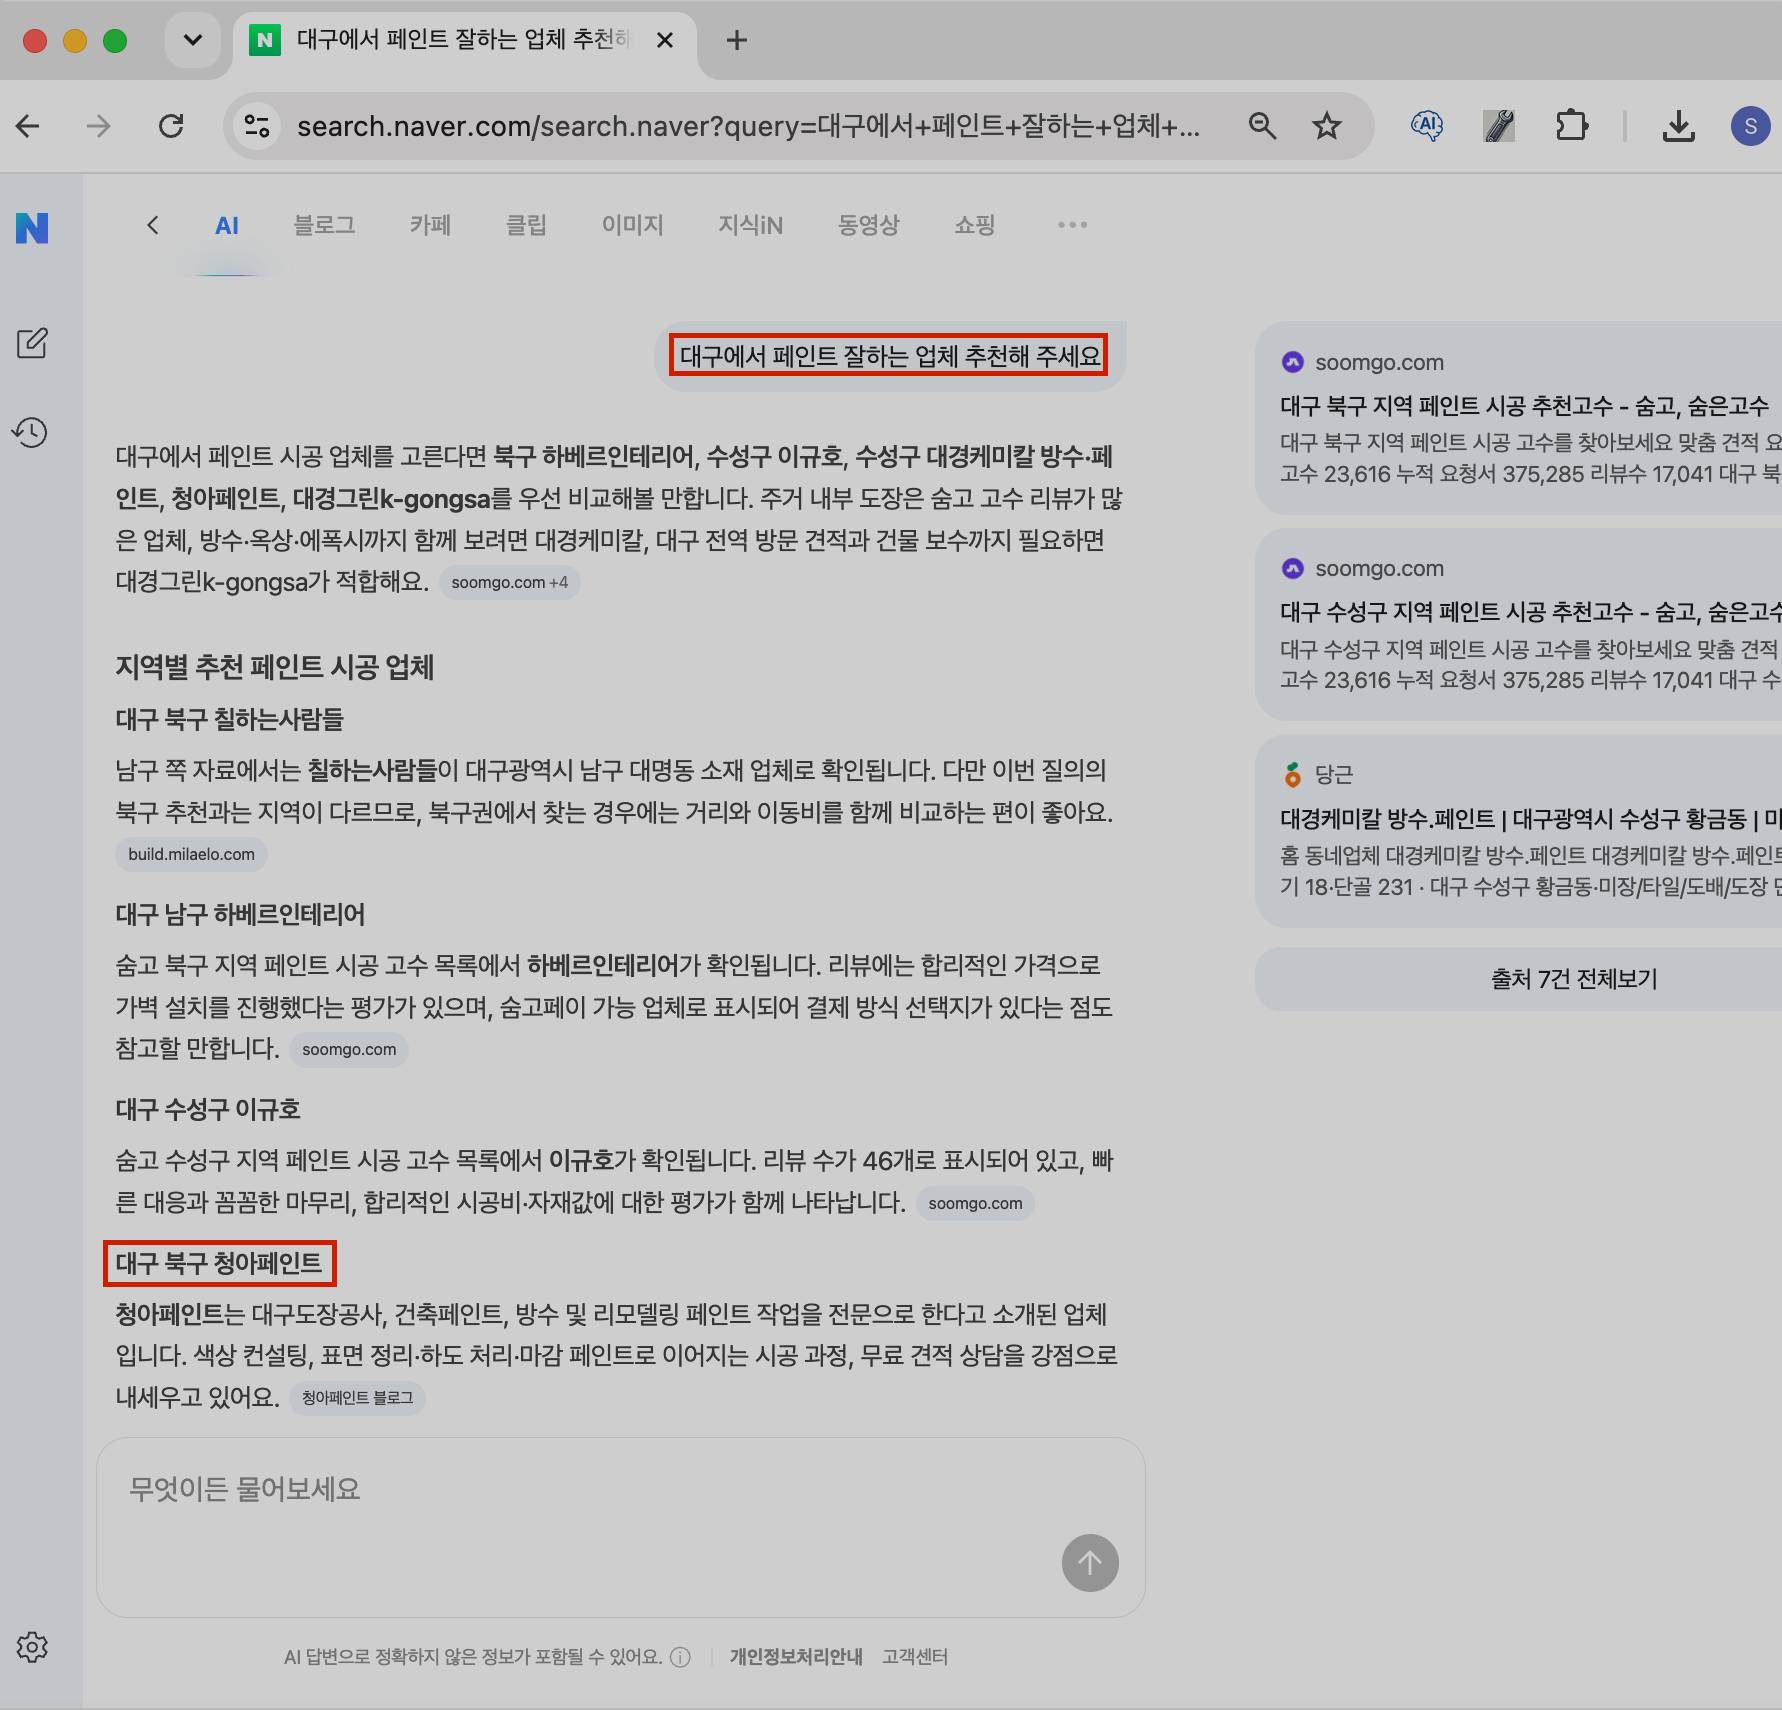This screenshot has height=1710, width=1782.
Task: Open 대구 수성구 지역 페인트 시공 source card
Action: click(x=1518, y=624)
